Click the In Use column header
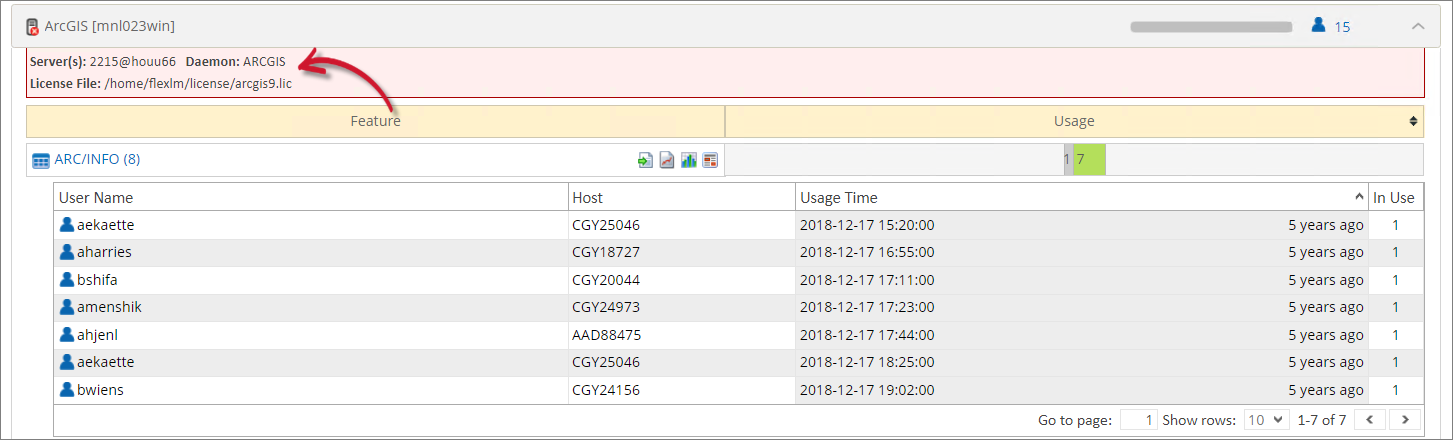This screenshot has height=440, width=1453. tap(1395, 197)
